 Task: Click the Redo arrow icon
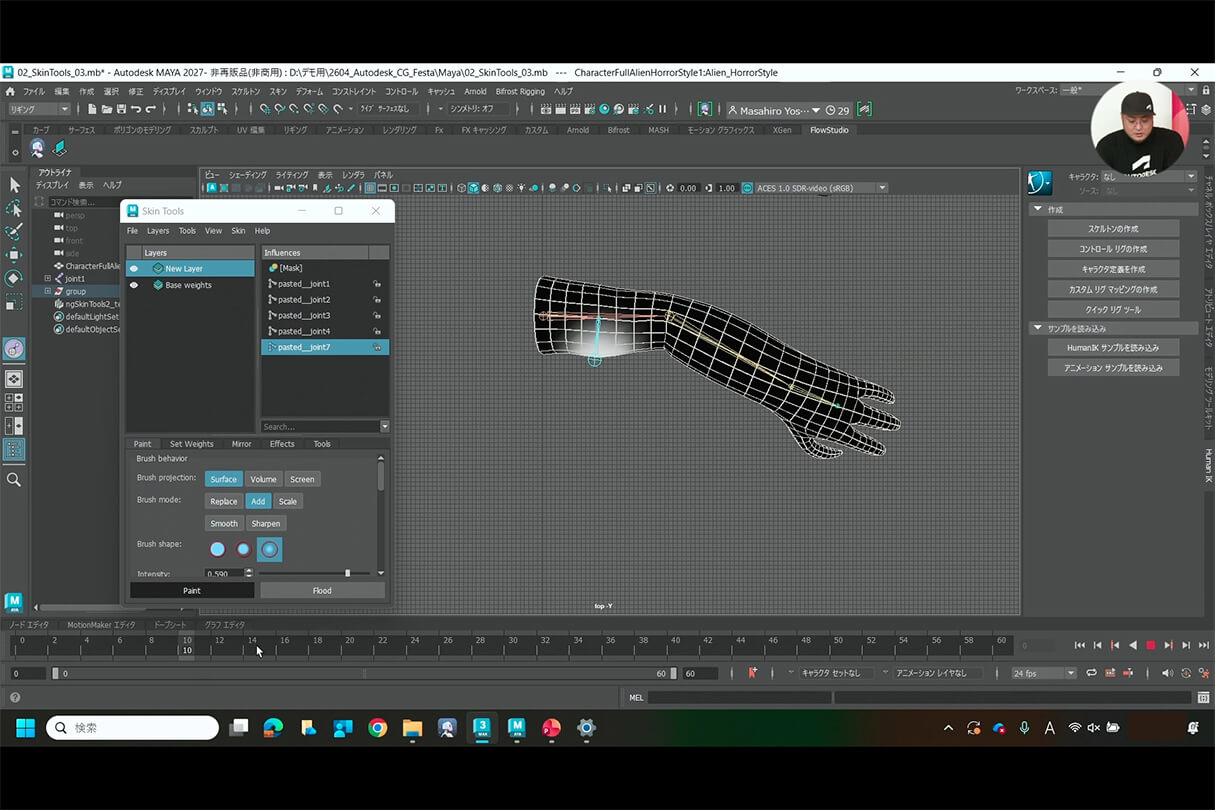point(150,109)
